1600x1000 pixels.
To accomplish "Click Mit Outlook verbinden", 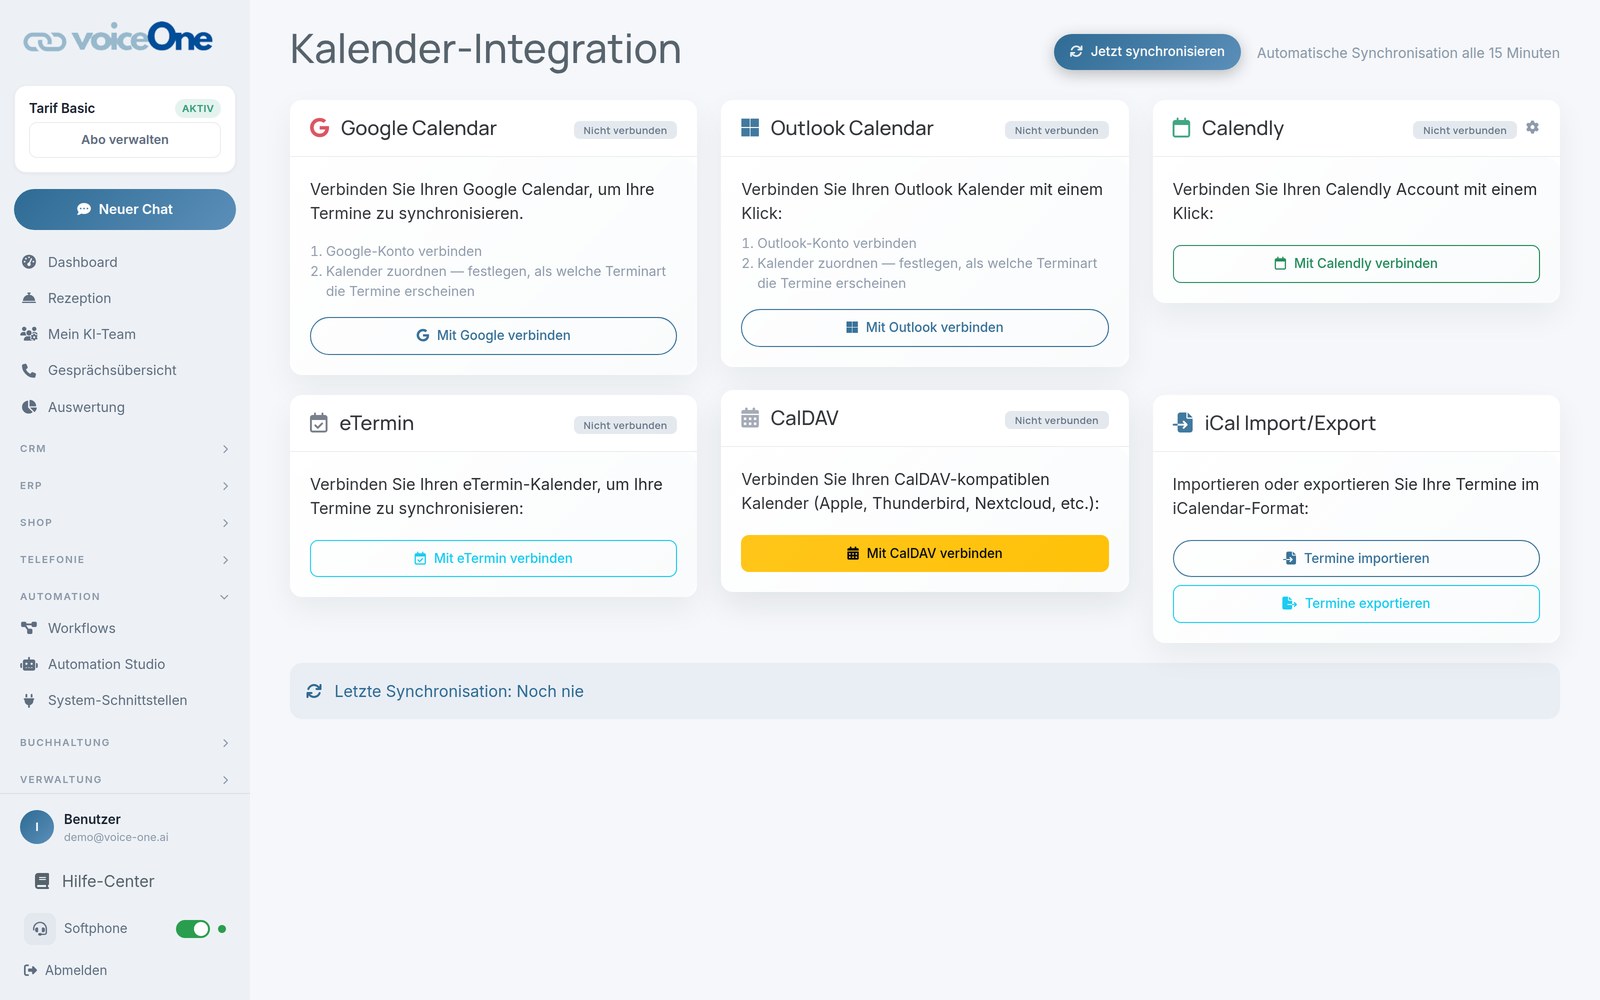I will click(x=924, y=328).
